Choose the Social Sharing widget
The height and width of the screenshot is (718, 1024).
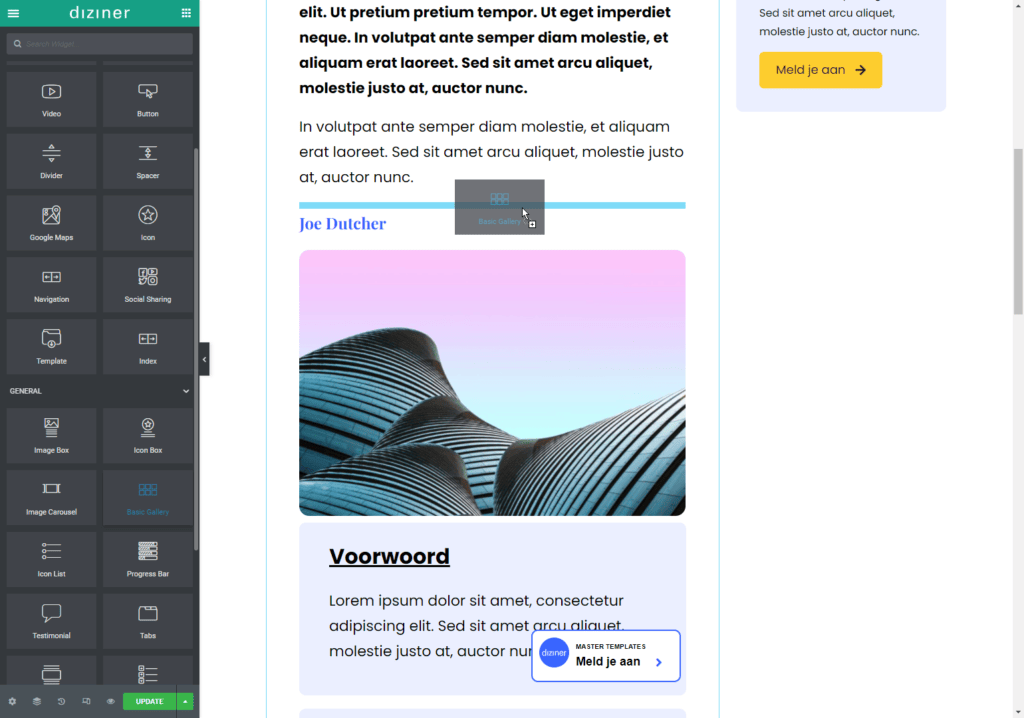(148, 285)
